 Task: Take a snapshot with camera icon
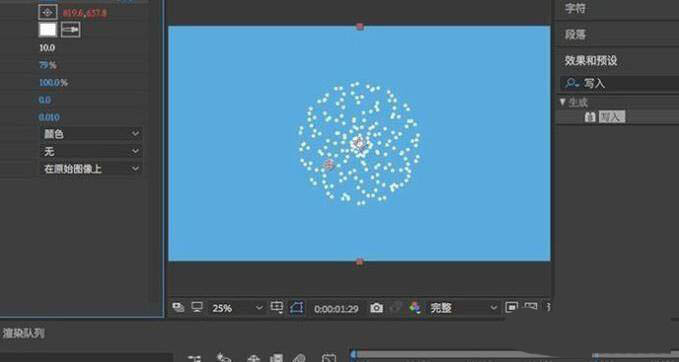tap(376, 308)
